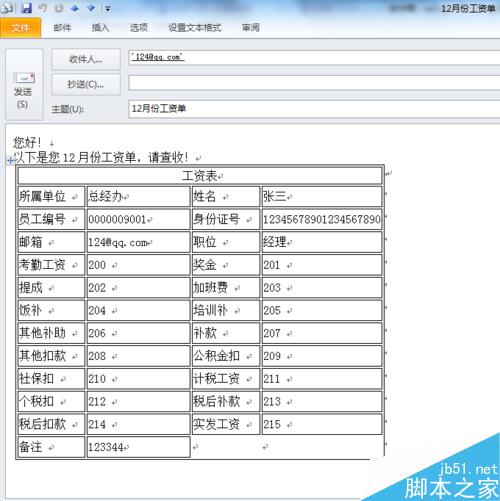Click the value 209 cell
Screen dimensions: 500x501
322,356
